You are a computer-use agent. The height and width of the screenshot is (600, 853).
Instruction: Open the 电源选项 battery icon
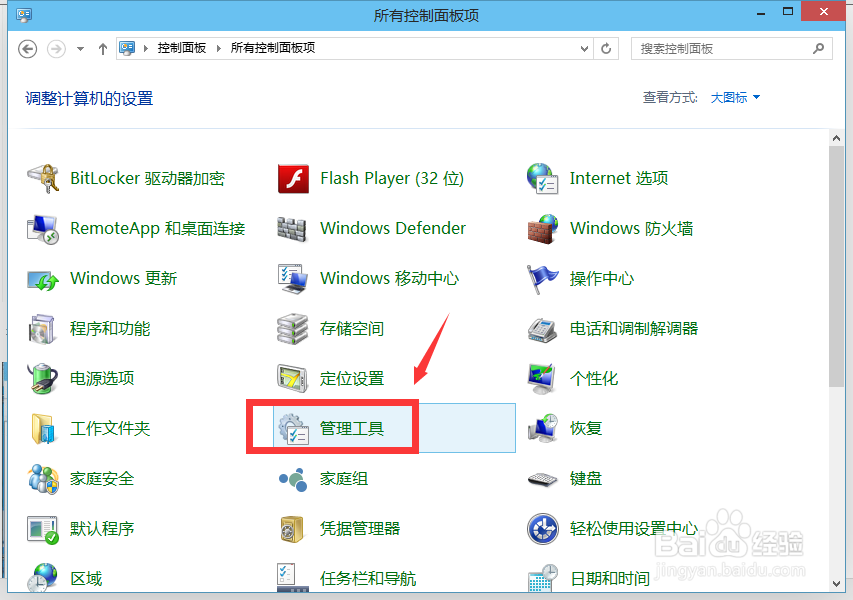point(42,379)
